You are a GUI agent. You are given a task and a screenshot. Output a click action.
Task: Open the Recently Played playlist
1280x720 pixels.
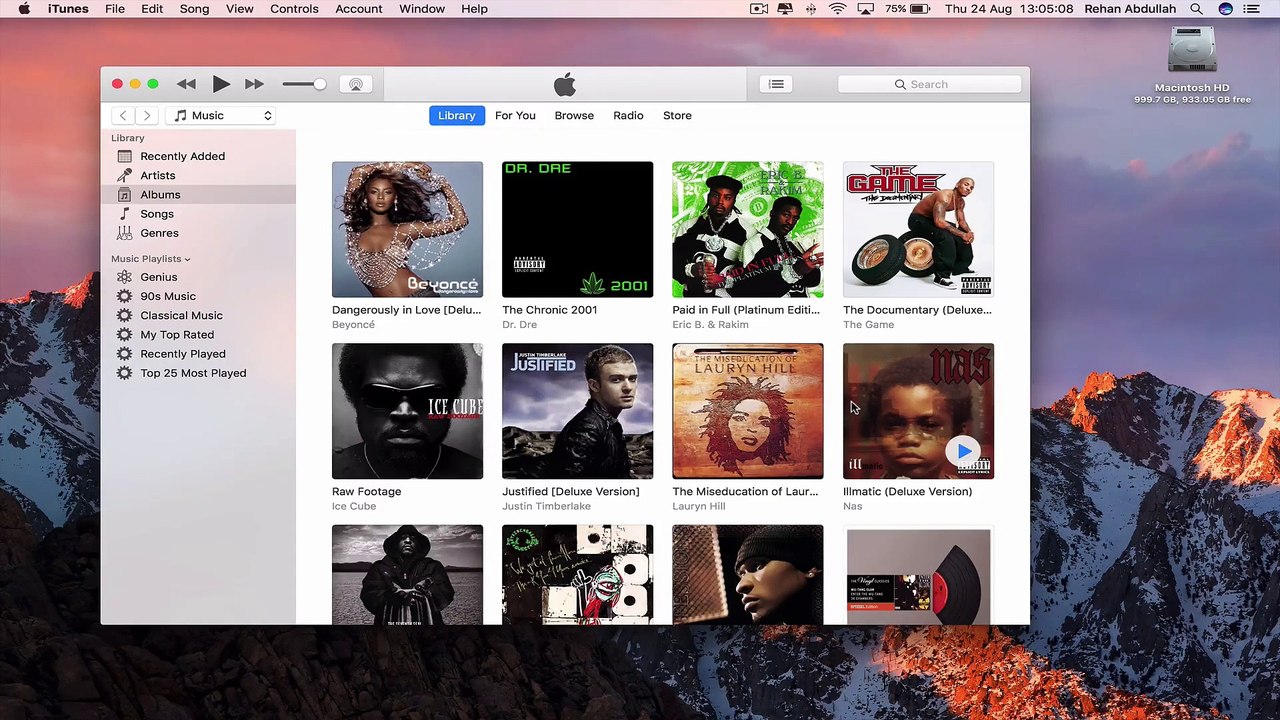click(x=198, y=354)
